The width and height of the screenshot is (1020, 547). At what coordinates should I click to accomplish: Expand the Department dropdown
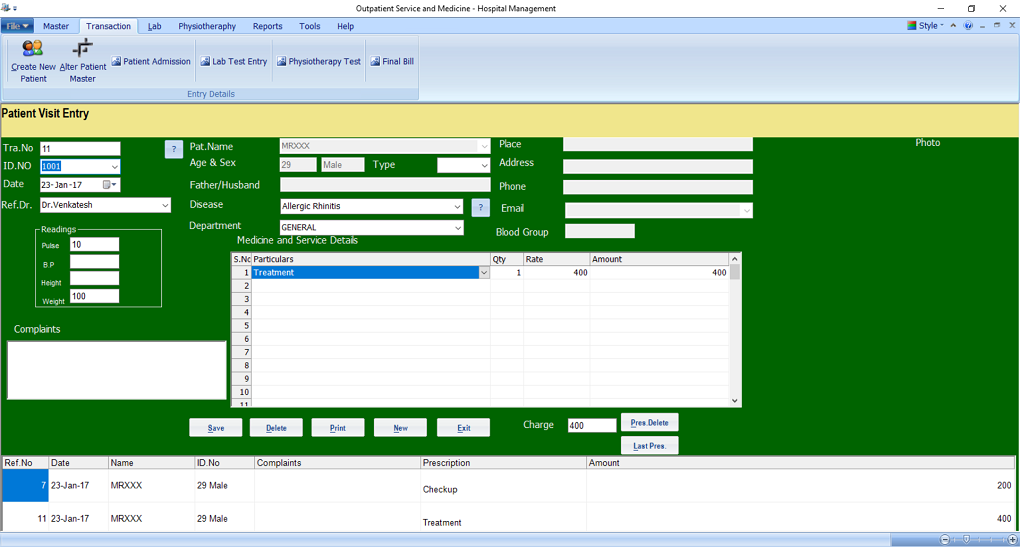click(x=457, y=228)
